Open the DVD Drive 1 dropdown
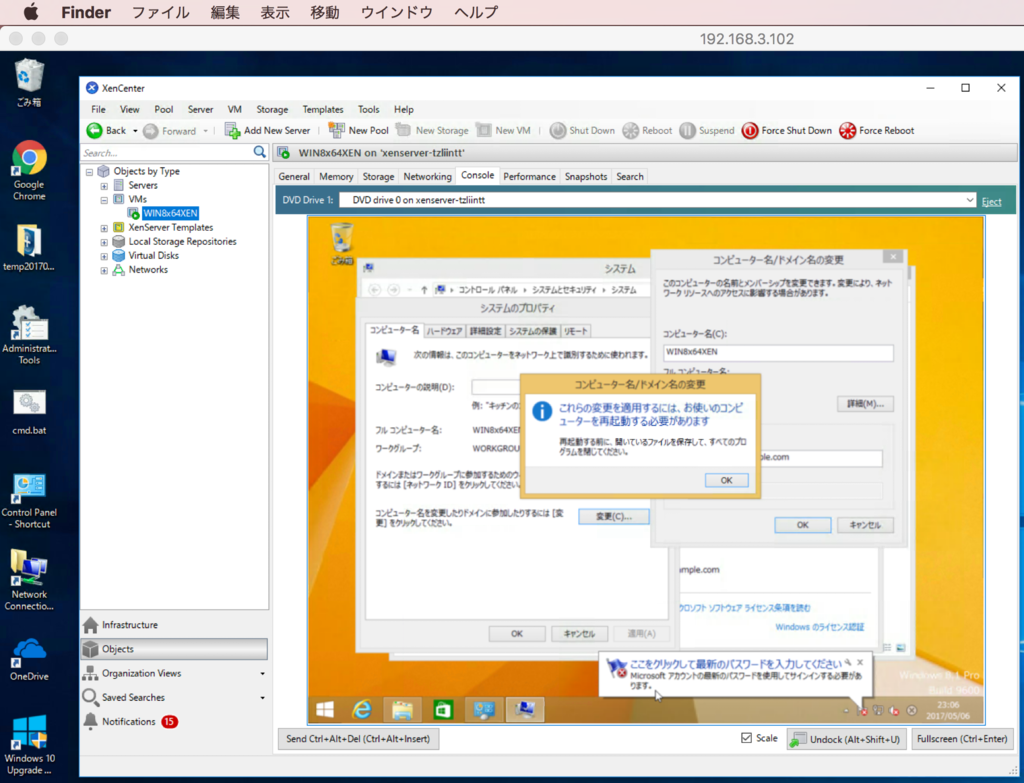 [x=969, y=200]
